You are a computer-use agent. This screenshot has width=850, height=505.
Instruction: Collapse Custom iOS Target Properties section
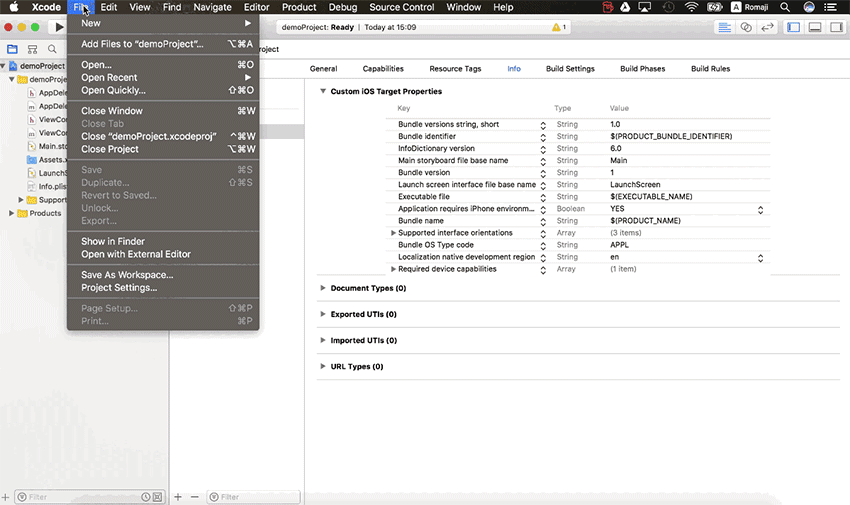(x=323, y=91)
